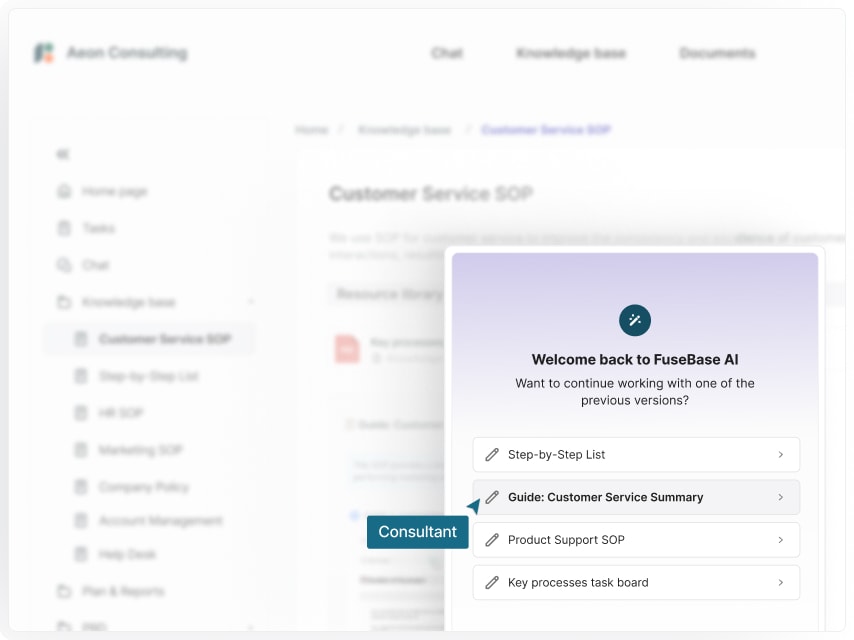Screen dimensions: 854x640
Task: Click the Aeon Consulting logo icon
Action: [44, 53]
